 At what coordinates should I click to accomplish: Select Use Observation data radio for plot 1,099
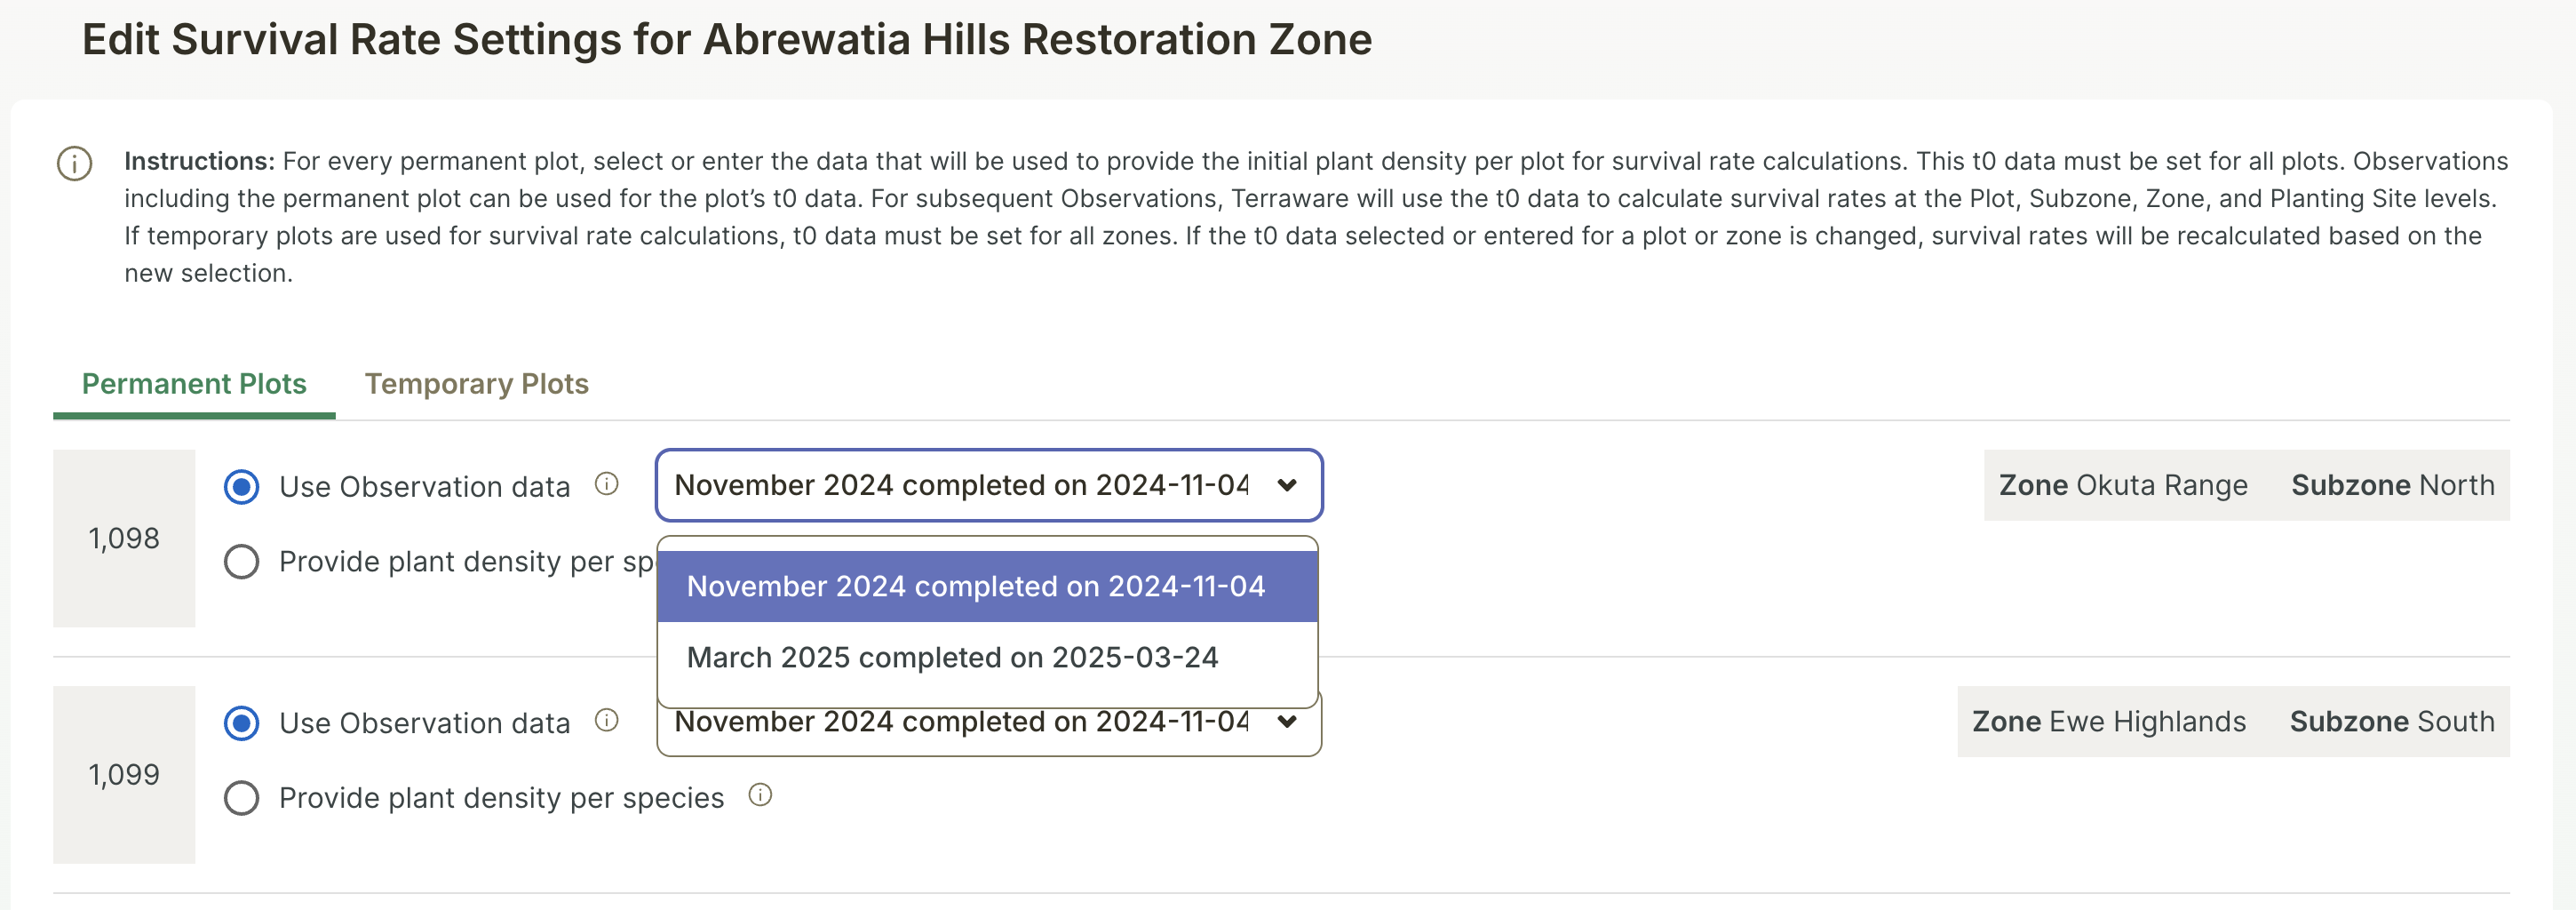coord(242,723)
